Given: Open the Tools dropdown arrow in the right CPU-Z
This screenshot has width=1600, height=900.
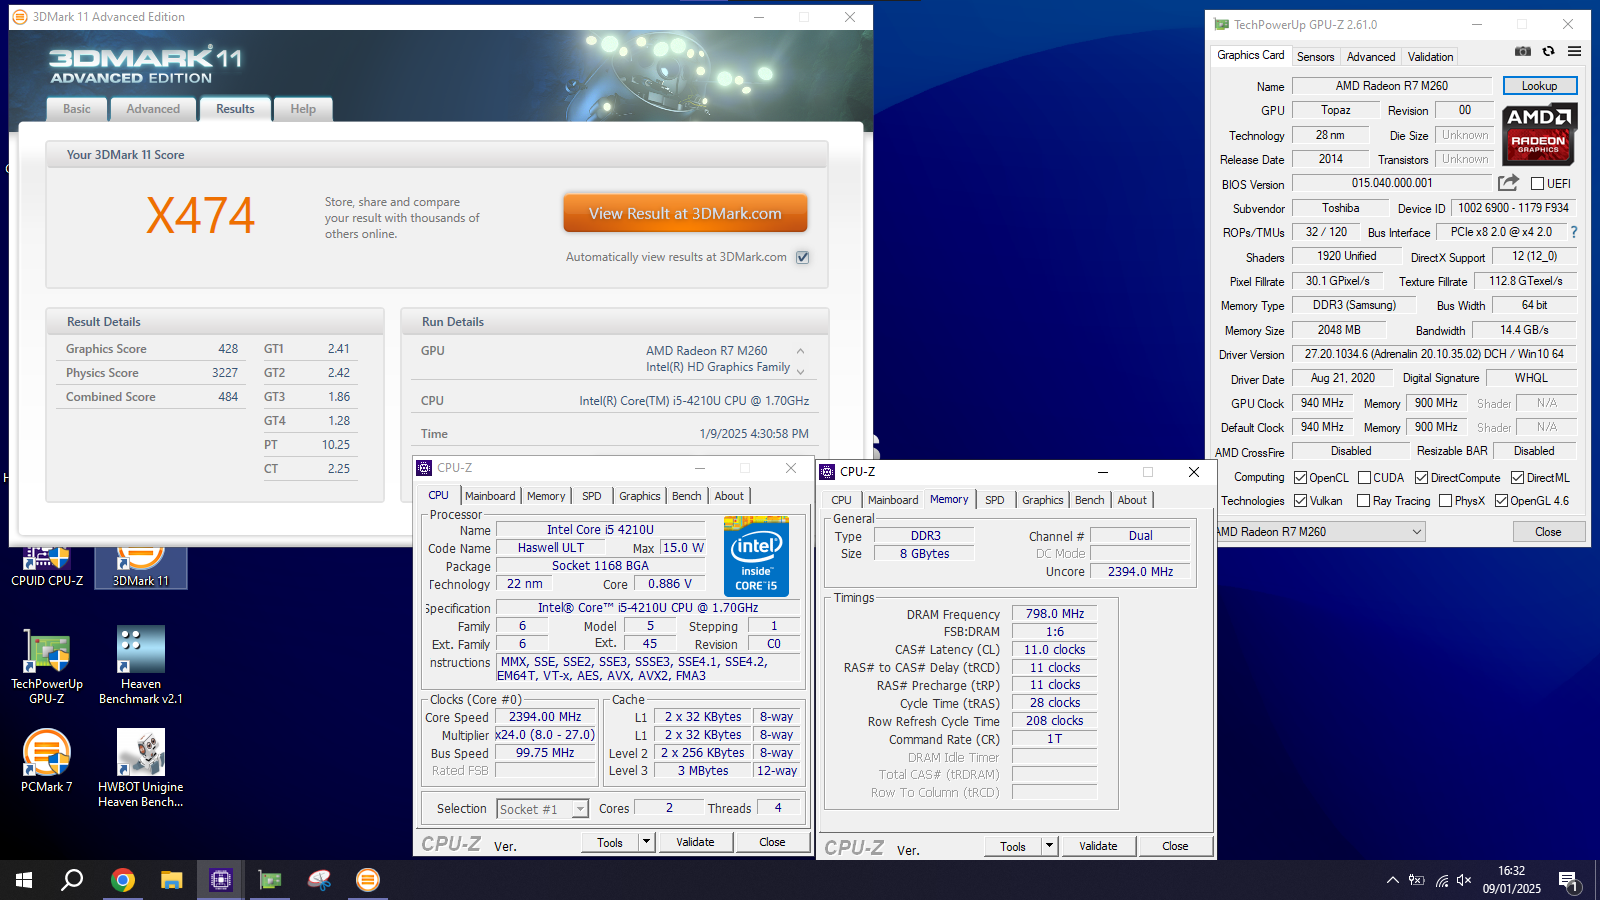Looking at the screenshot, I should [1050, 846].
